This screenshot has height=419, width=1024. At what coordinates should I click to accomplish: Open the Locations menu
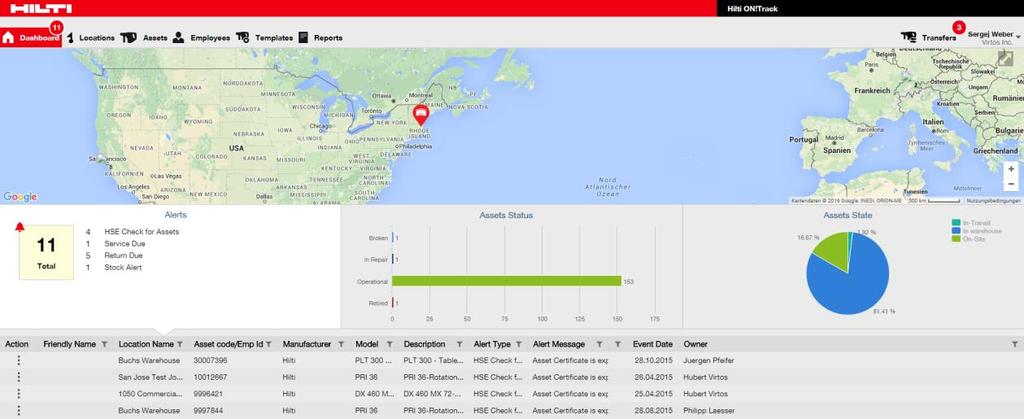coord(97,38)
